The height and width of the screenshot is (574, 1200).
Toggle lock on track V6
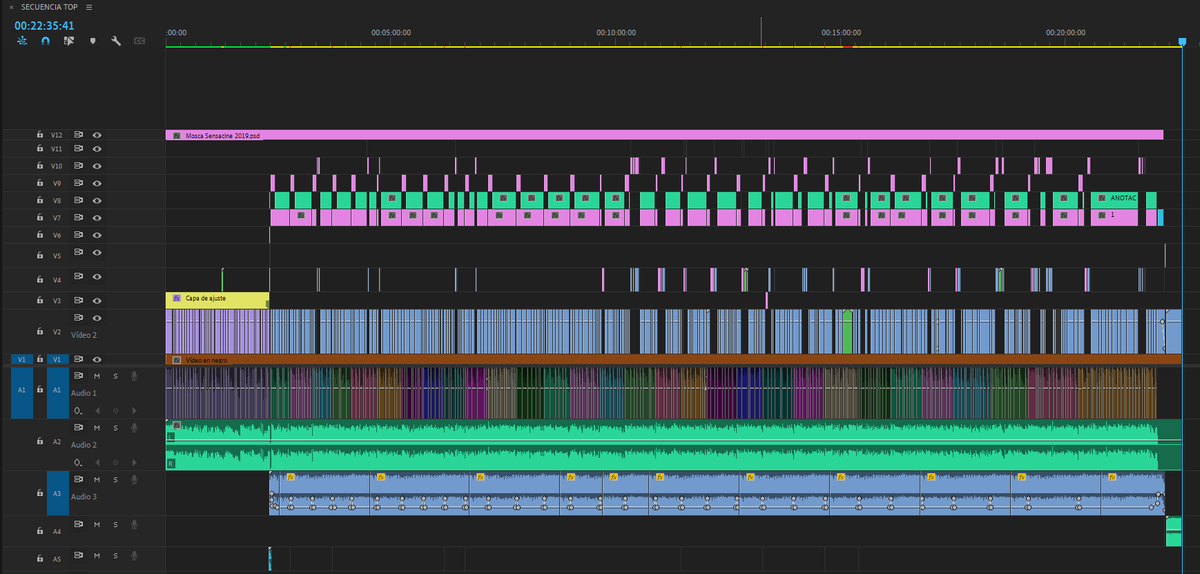pos(40,235)
